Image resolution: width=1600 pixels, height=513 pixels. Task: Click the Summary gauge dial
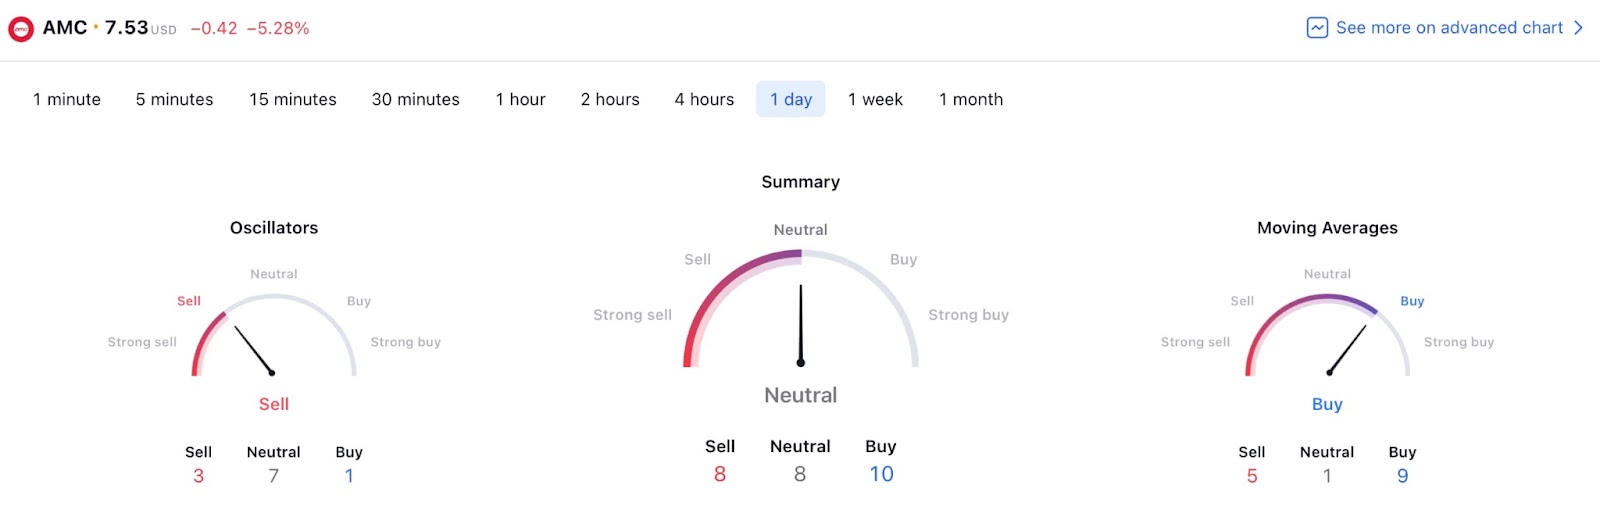point(801,310)
